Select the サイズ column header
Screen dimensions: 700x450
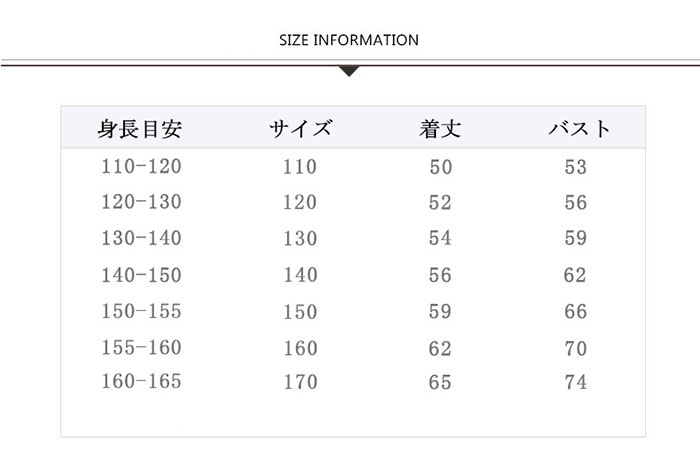point(300,129)
